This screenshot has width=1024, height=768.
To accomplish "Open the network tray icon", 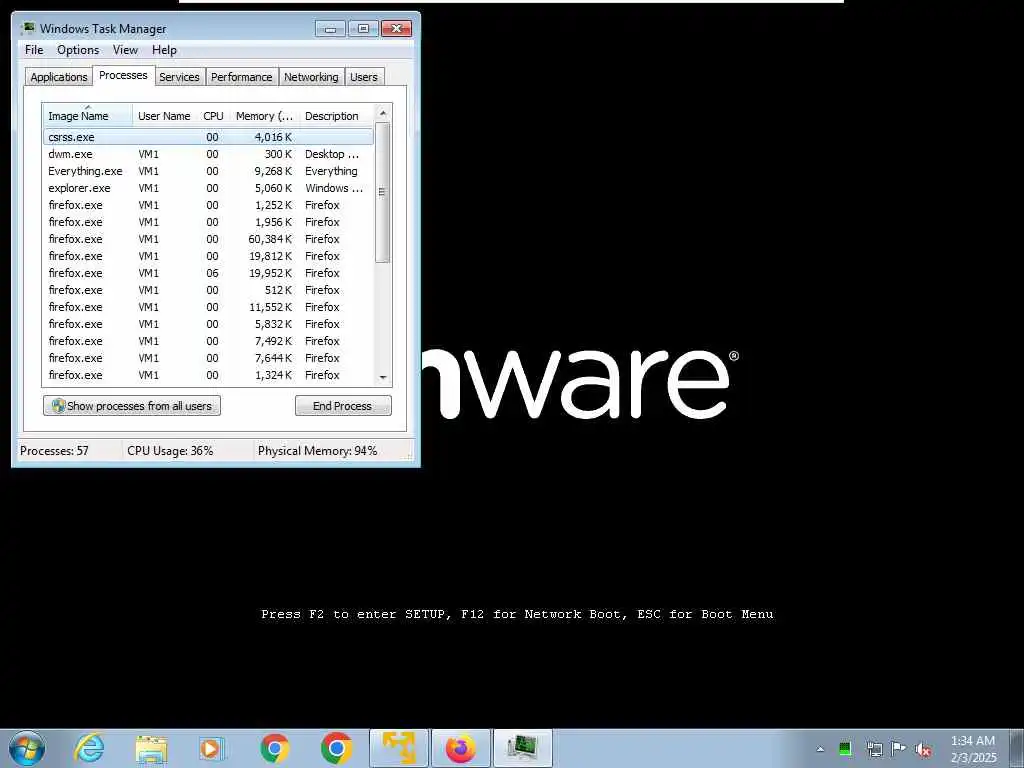I will point(874,749).
